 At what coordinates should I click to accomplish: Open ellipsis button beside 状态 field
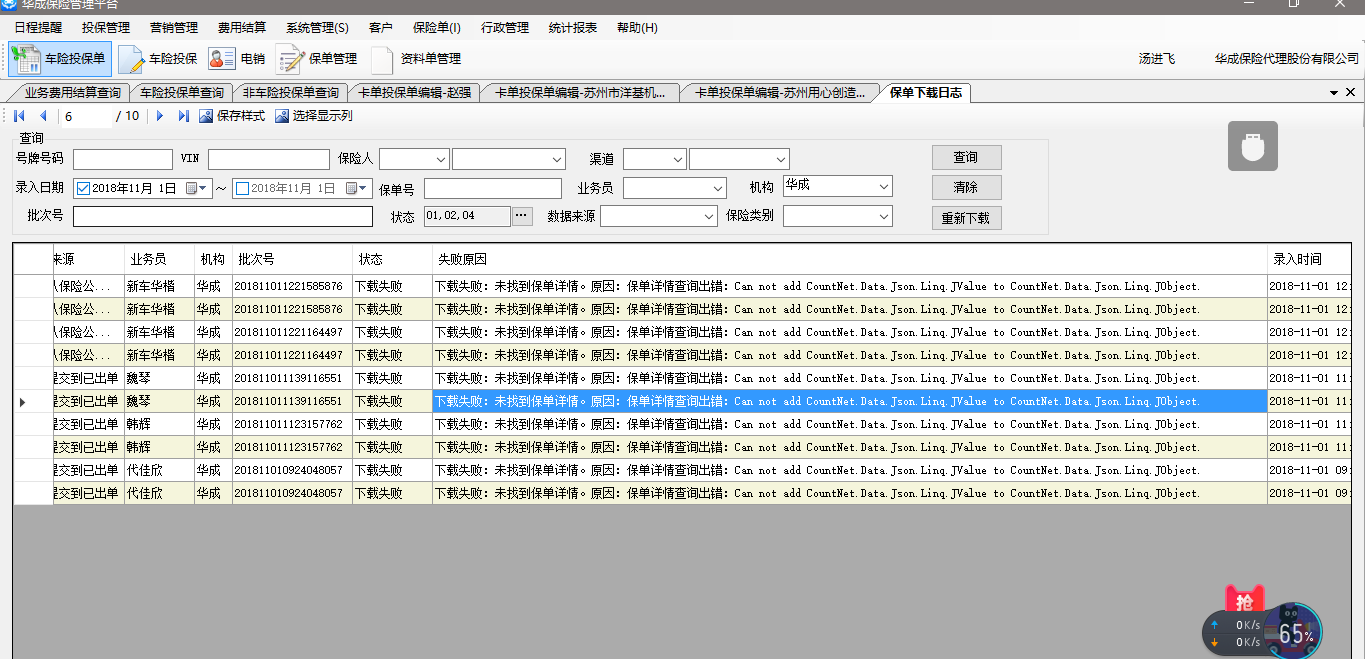[x=522, y=216]
